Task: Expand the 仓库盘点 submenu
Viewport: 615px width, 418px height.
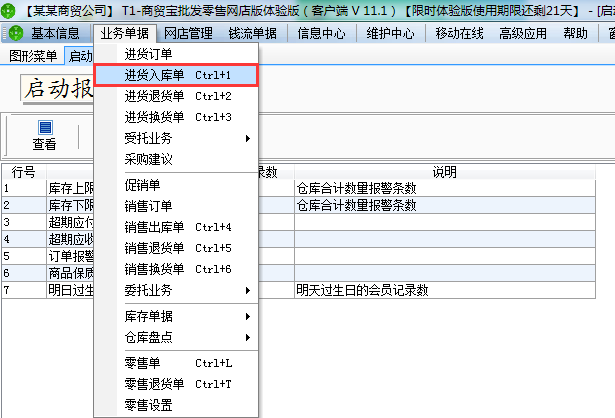Action: pyautogui.click(x=176, y=337)
